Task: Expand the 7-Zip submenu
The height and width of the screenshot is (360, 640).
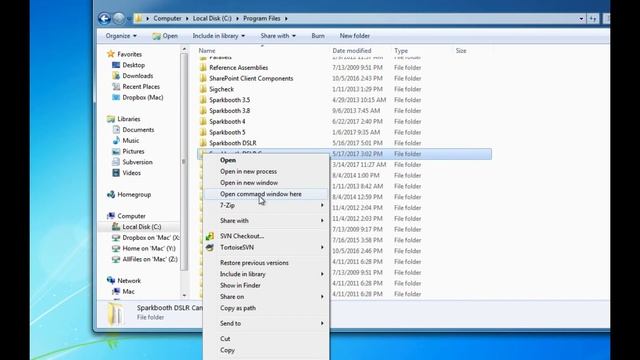Action: pyautogui.click(x=322, y=205)
